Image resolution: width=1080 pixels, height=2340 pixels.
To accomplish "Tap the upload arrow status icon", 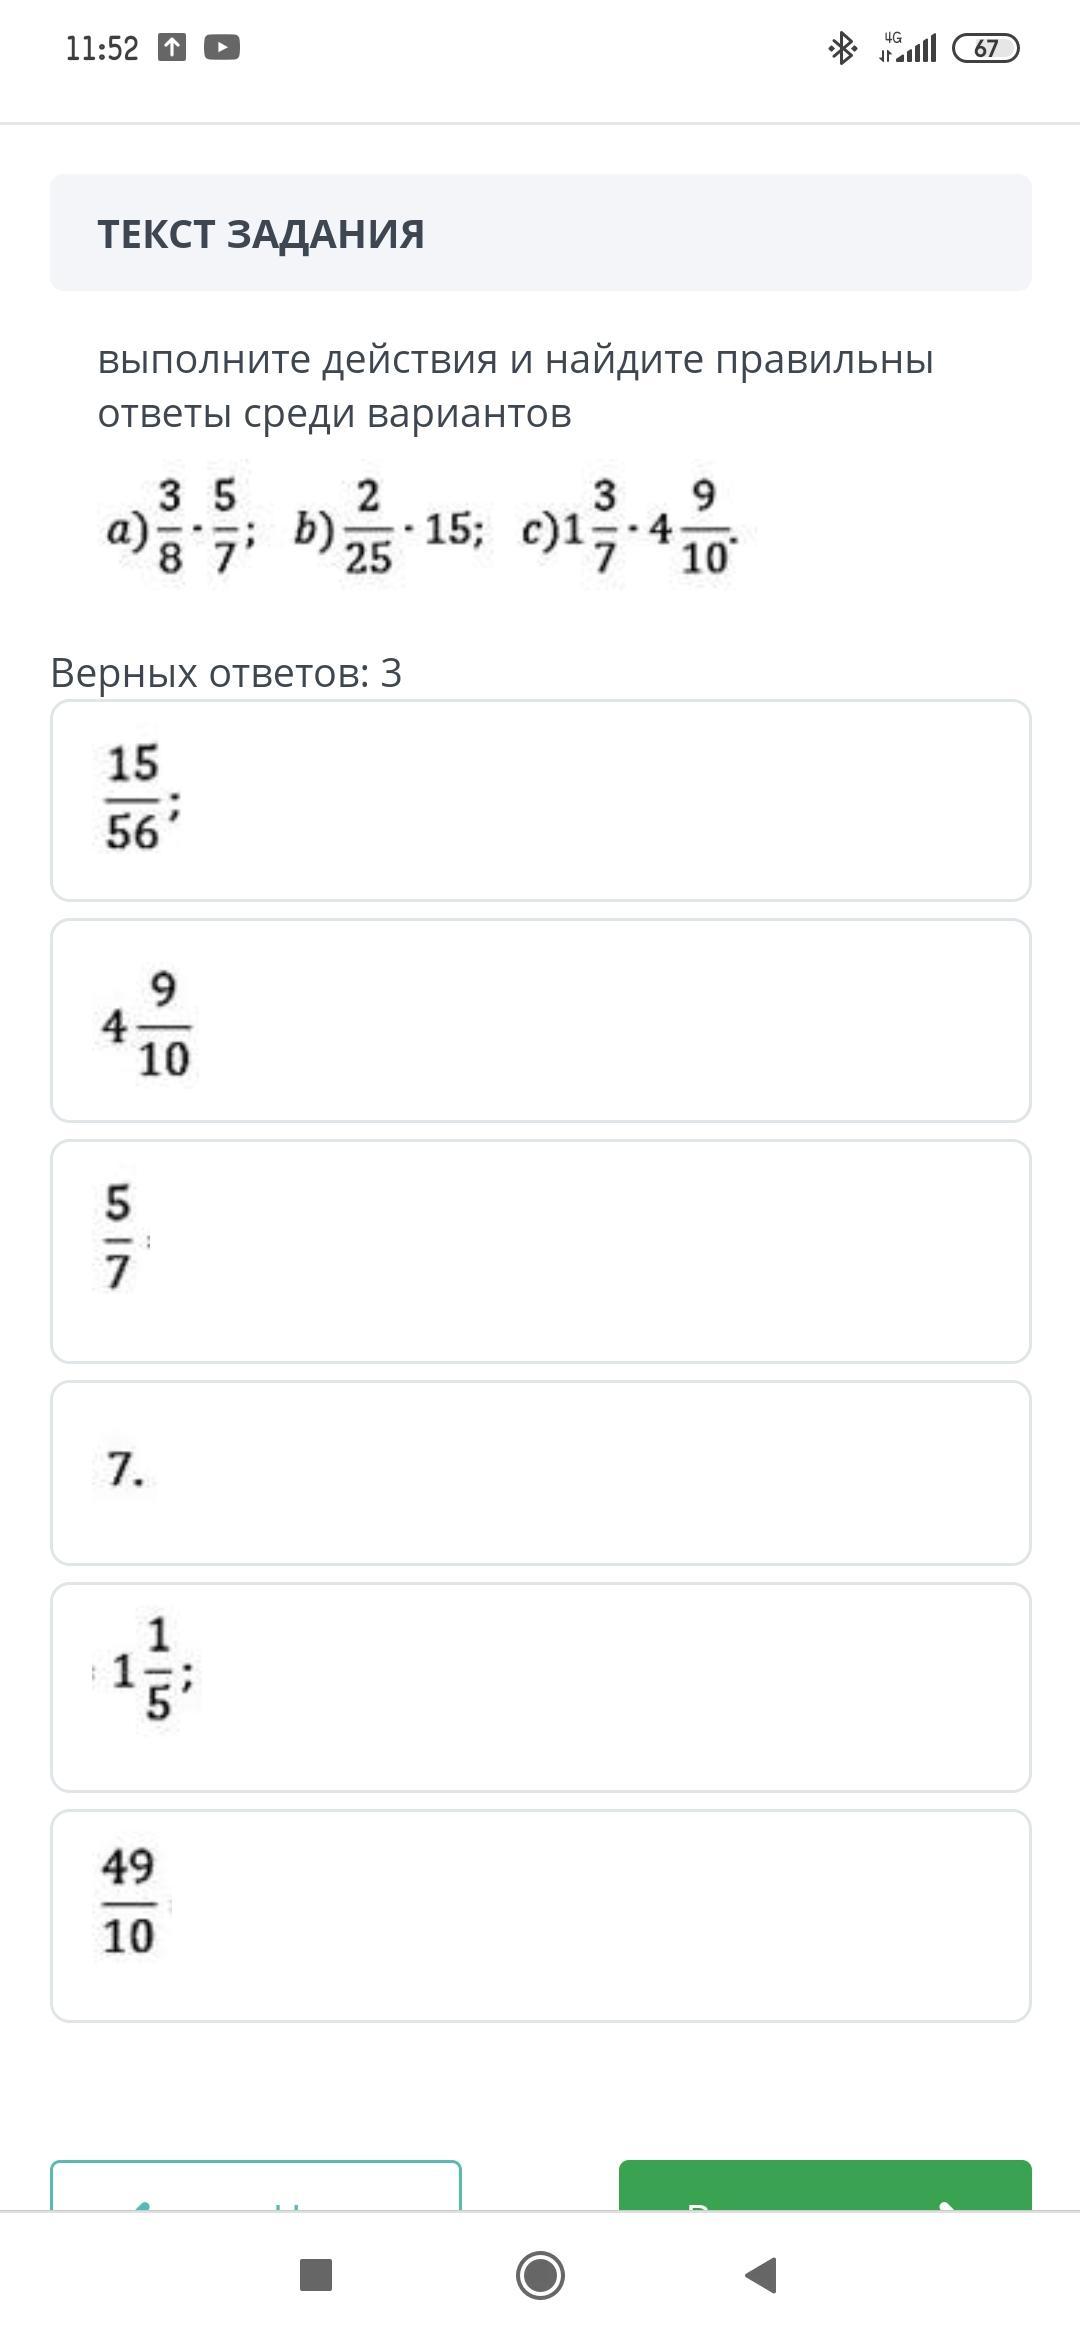I will (x=172, y=47).
